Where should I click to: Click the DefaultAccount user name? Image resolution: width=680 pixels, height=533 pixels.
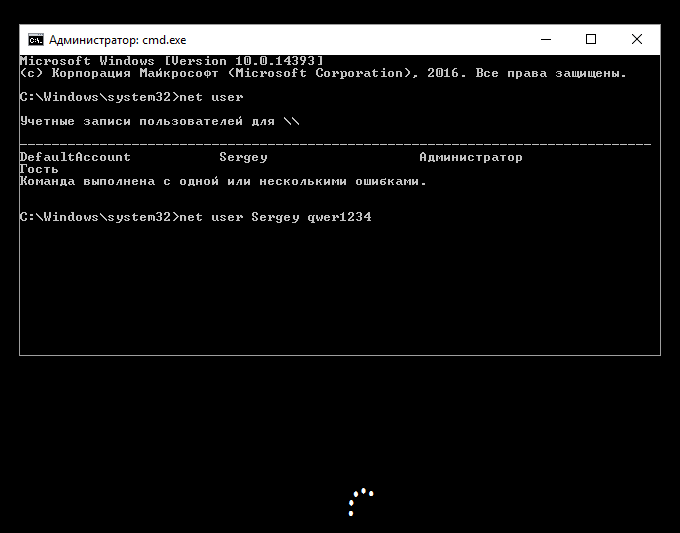(x=75, y=157)
